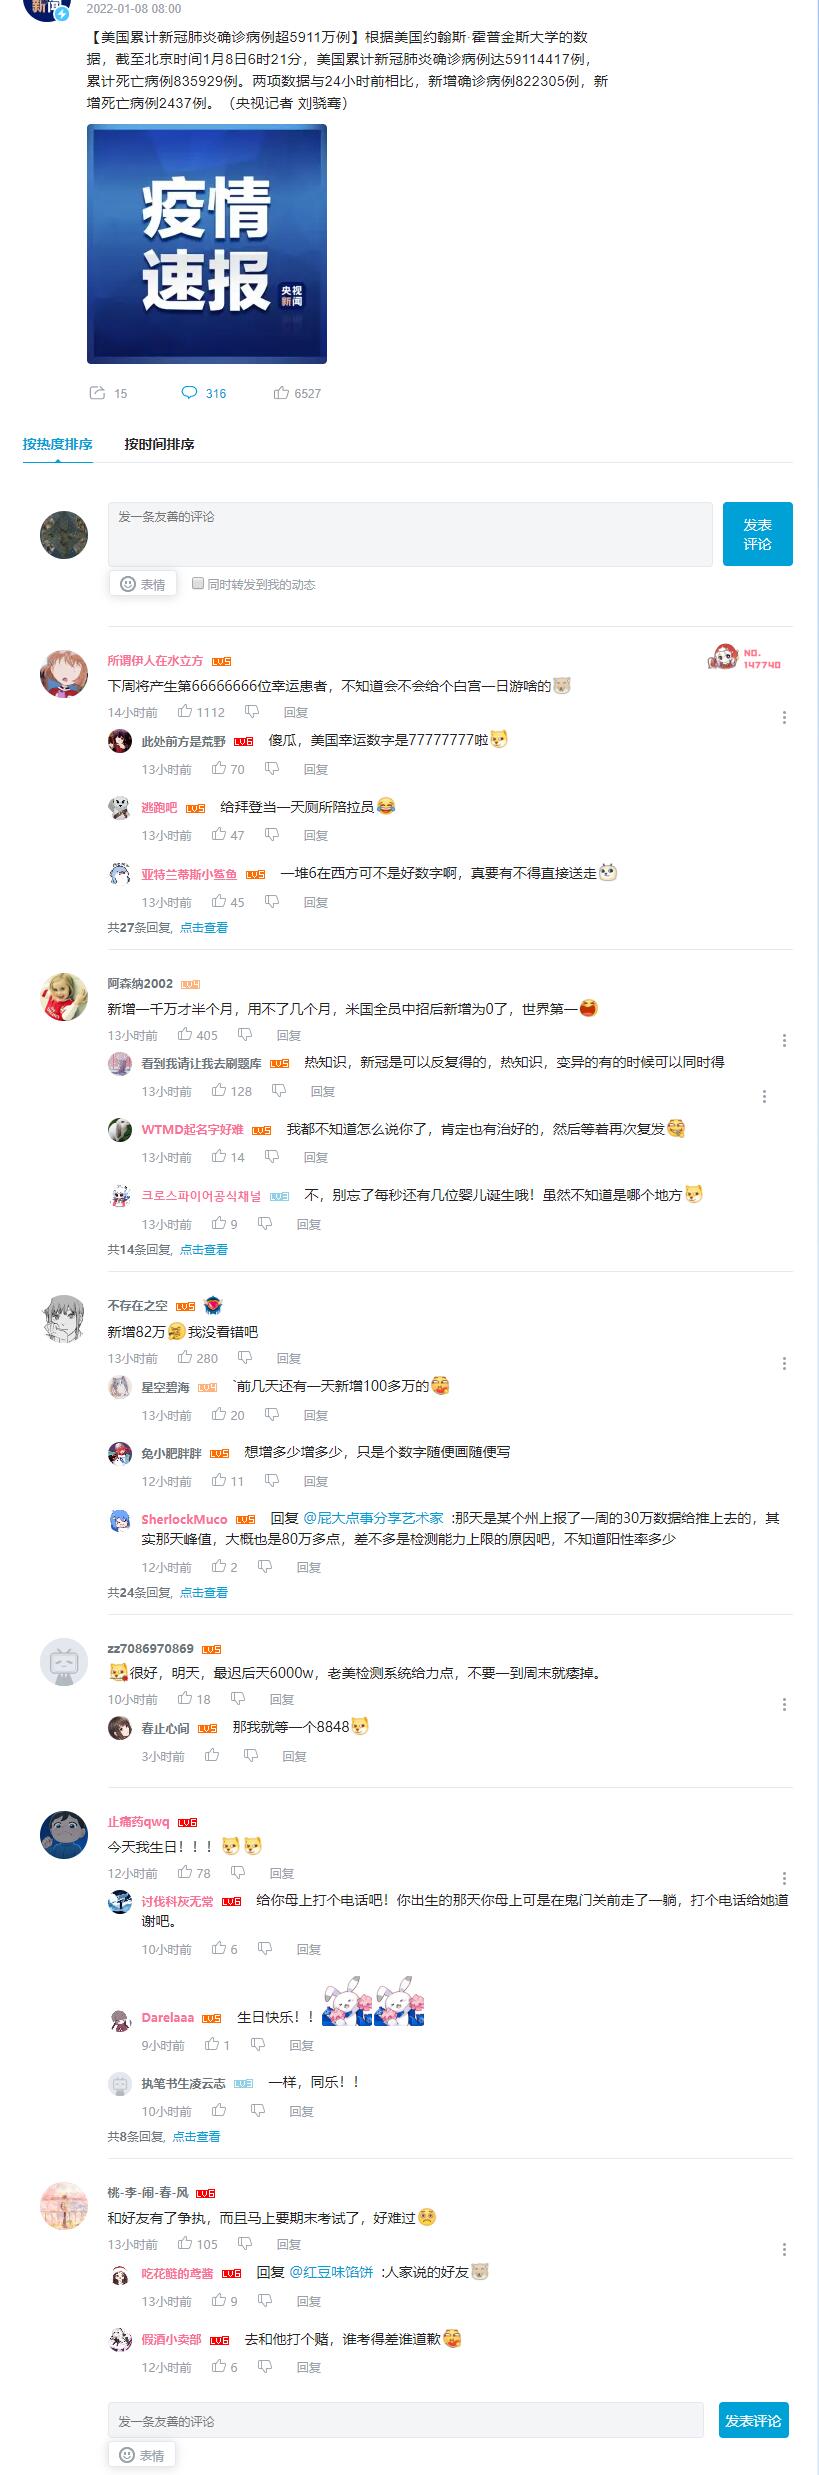Click the top 发表评论 button
This screenshot has width=819, height=2475.
point(758,534)
